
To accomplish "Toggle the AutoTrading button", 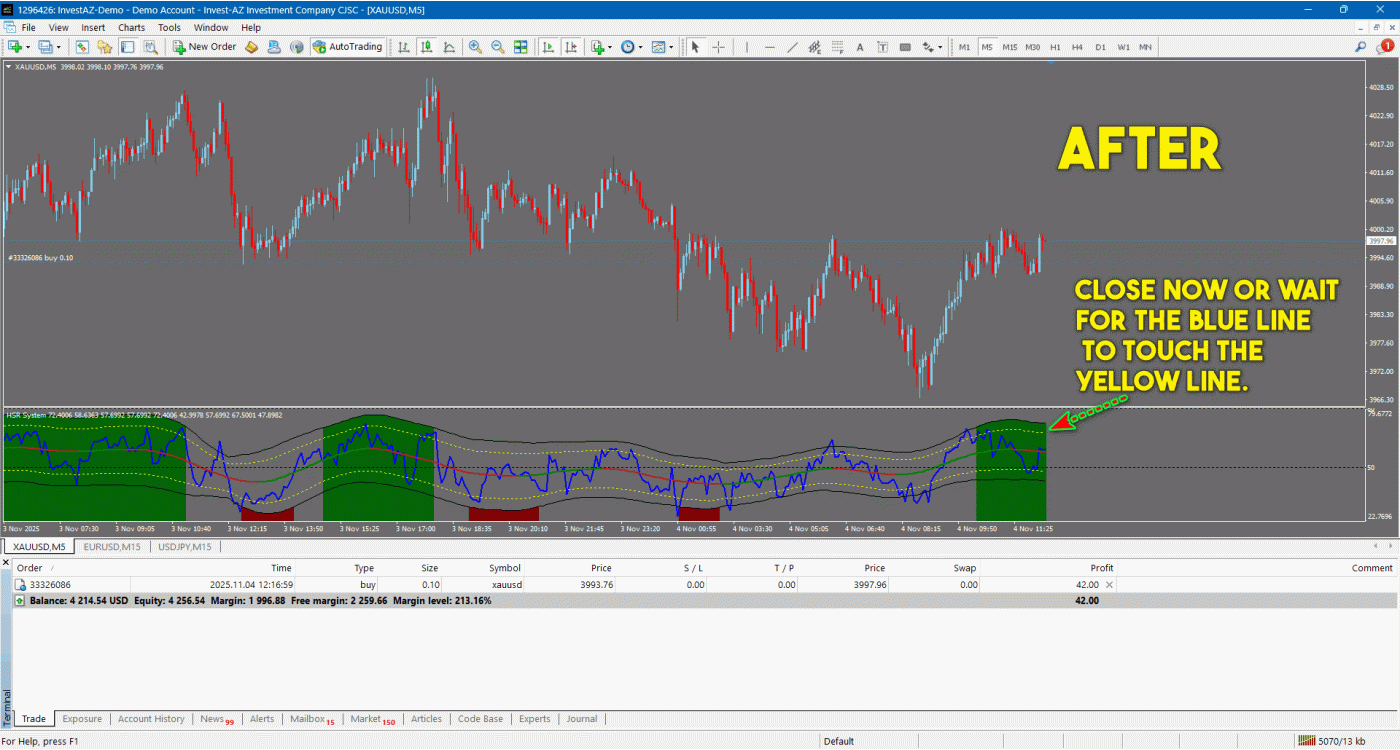I will [x=347, y=47].
